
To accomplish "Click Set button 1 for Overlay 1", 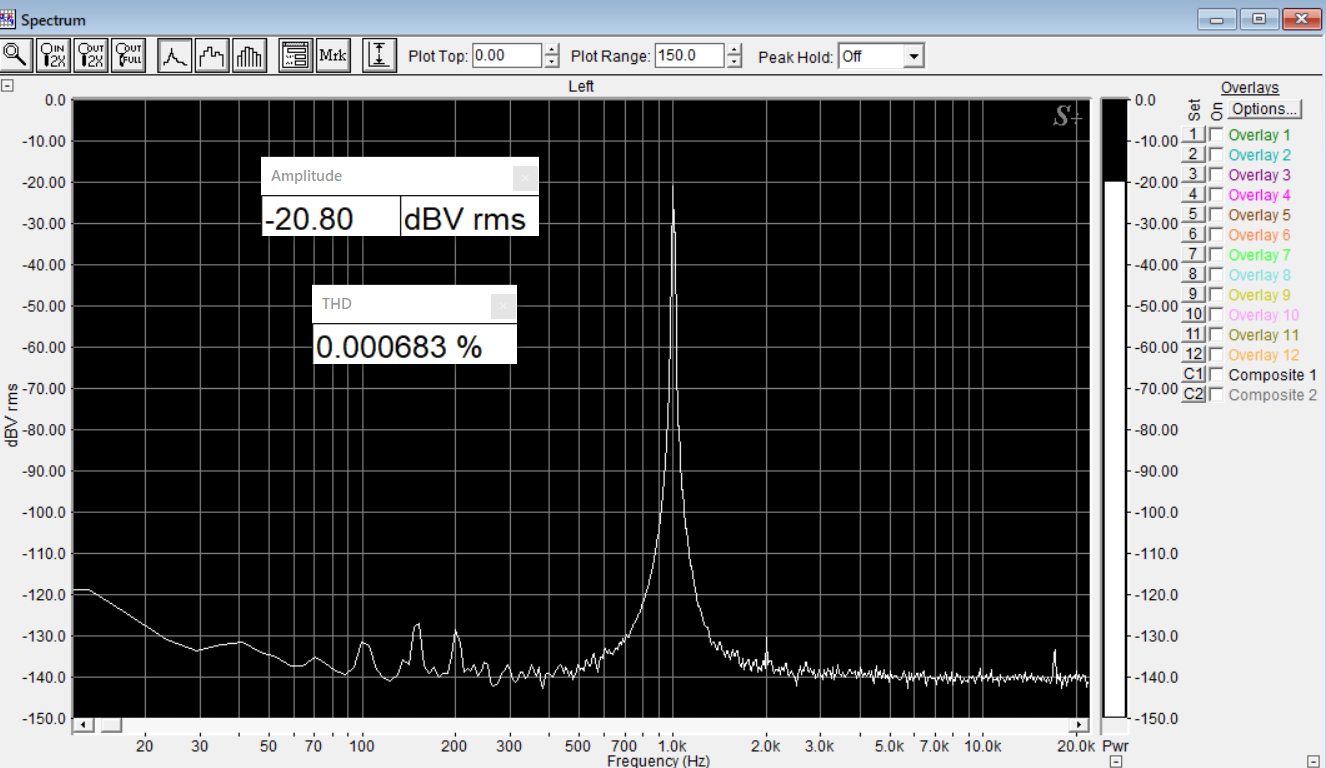I will tap(1193, 135).
